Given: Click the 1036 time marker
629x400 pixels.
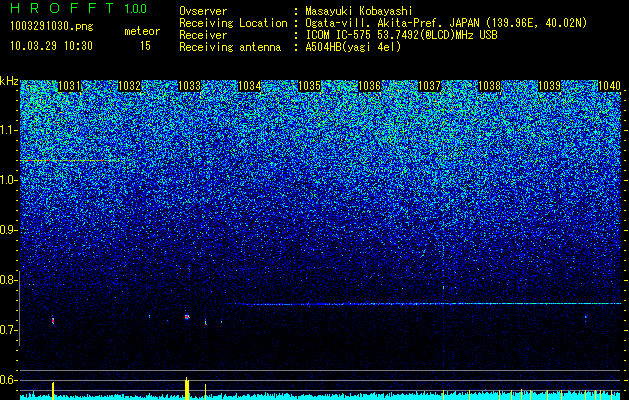Looking at the screenshot, I should tap(369, 86).
